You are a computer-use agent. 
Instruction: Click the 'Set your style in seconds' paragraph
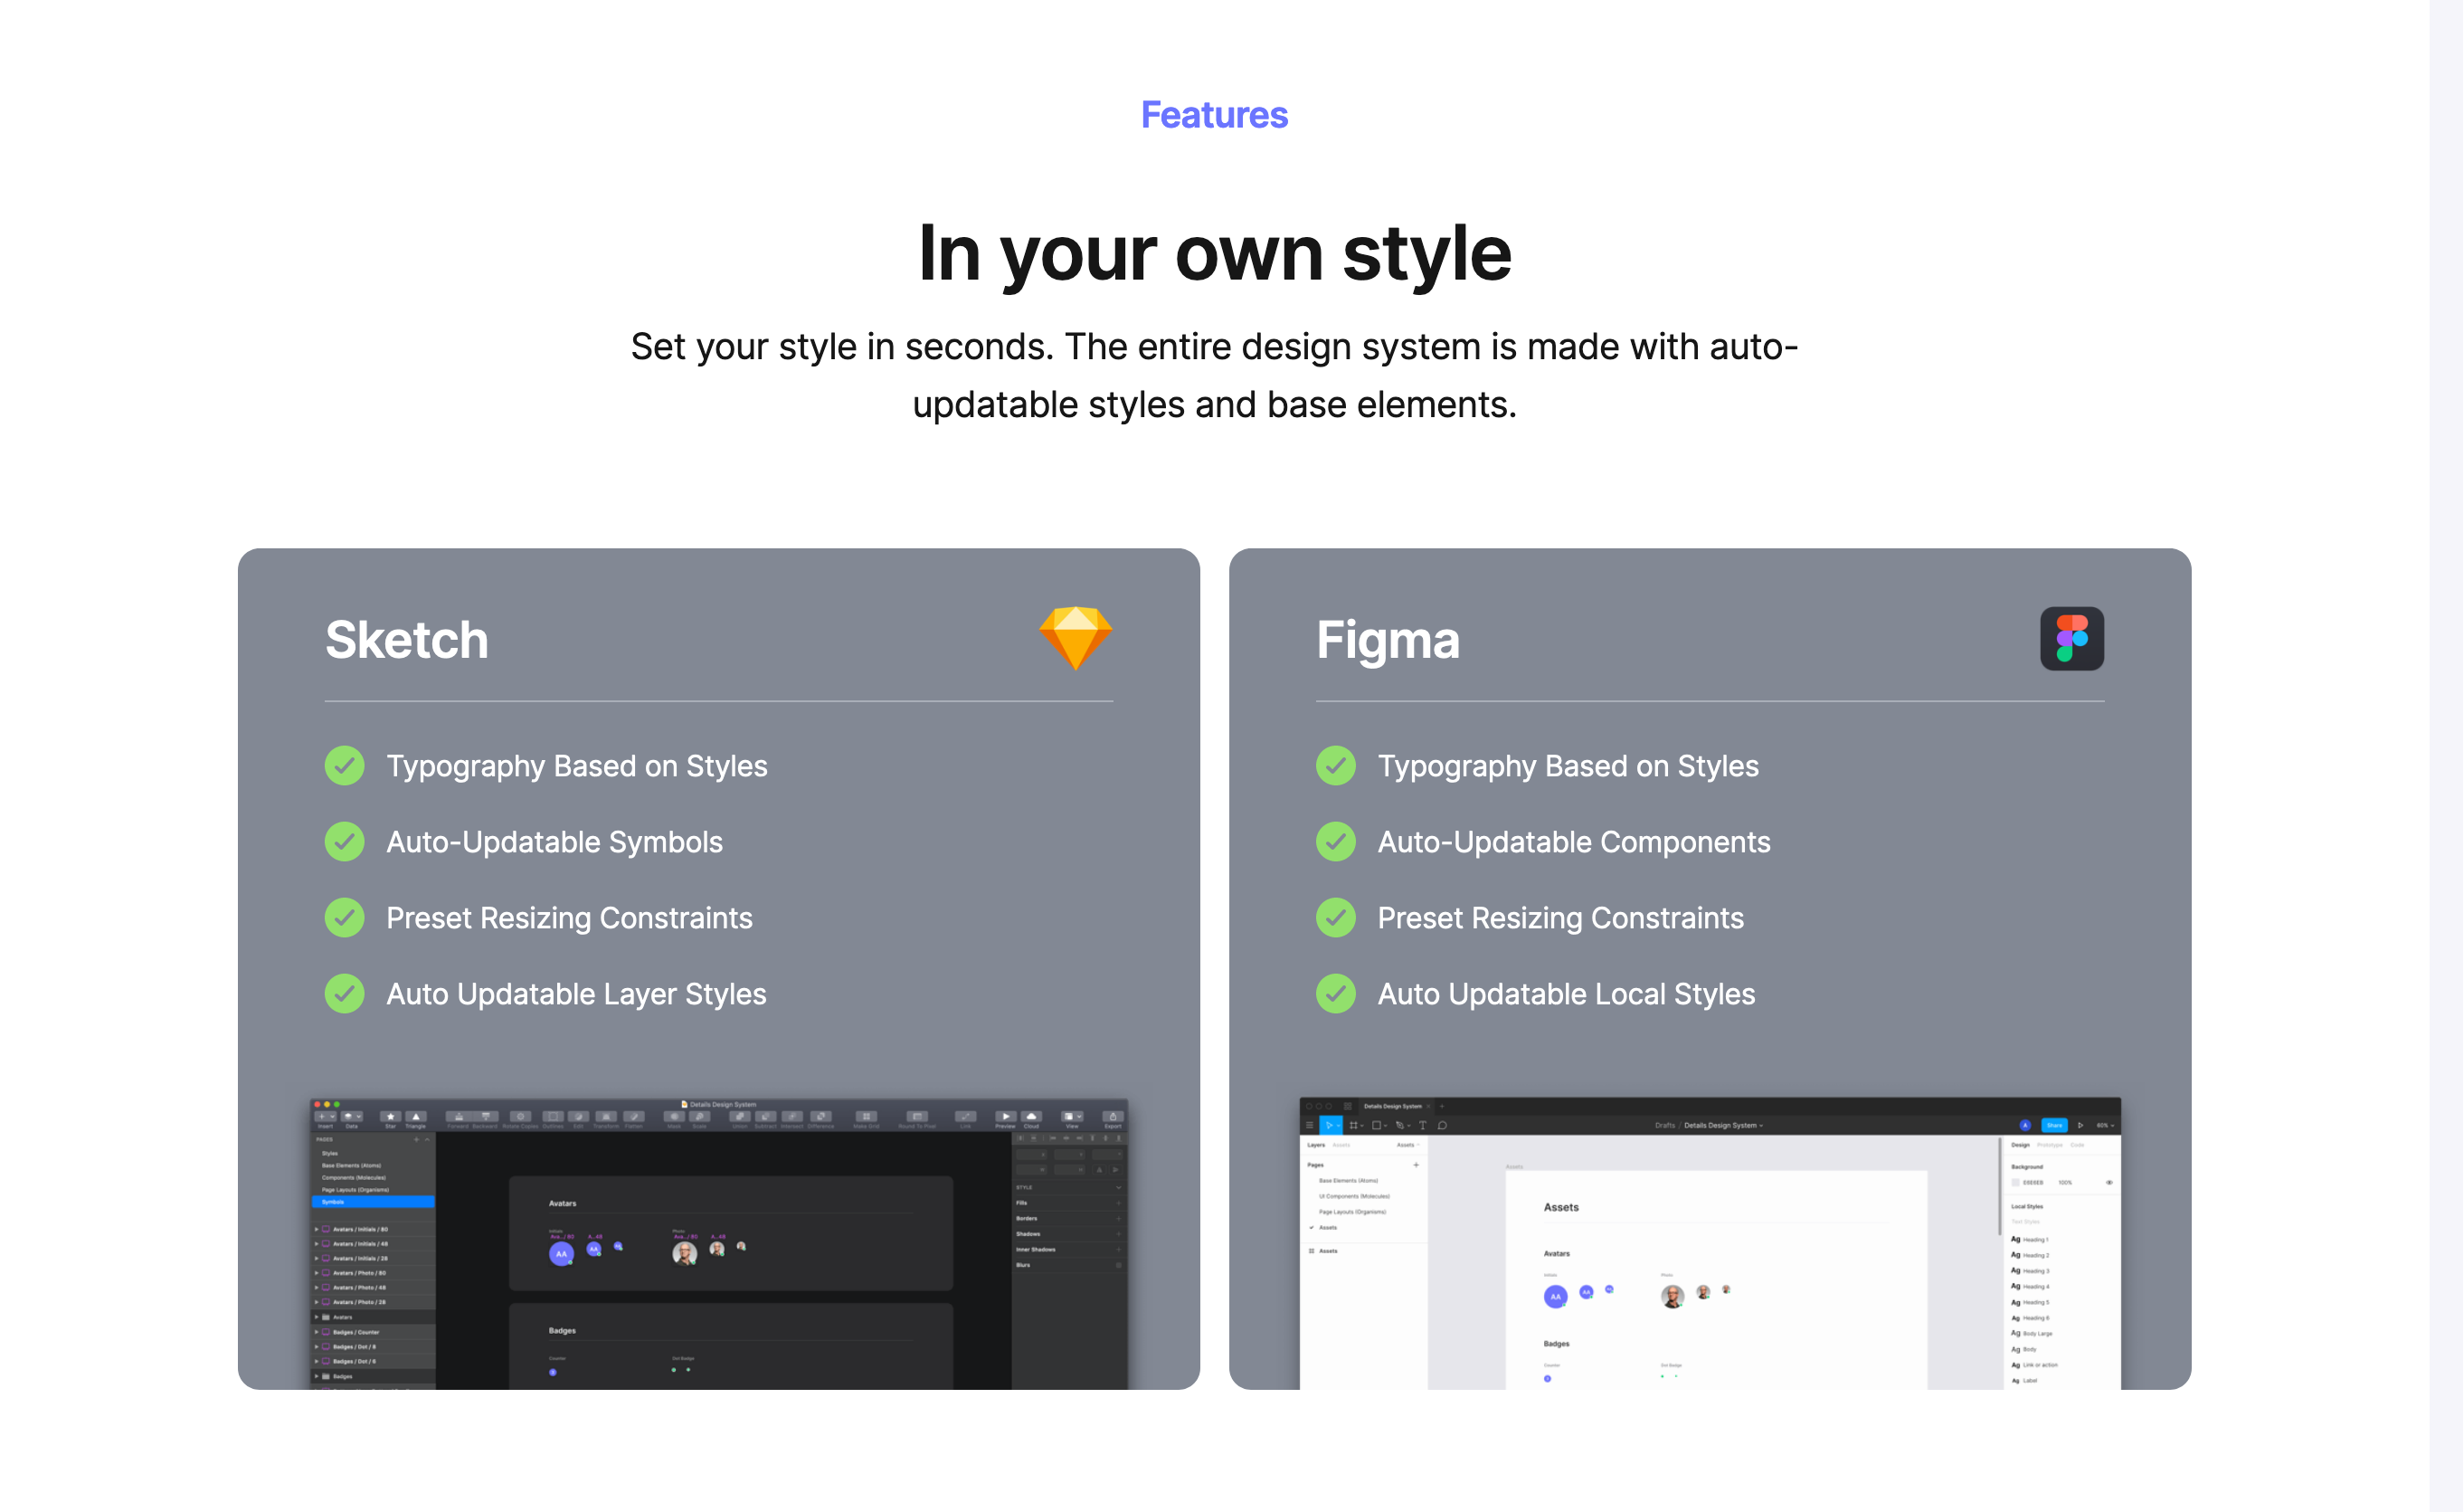(1215, 375)
